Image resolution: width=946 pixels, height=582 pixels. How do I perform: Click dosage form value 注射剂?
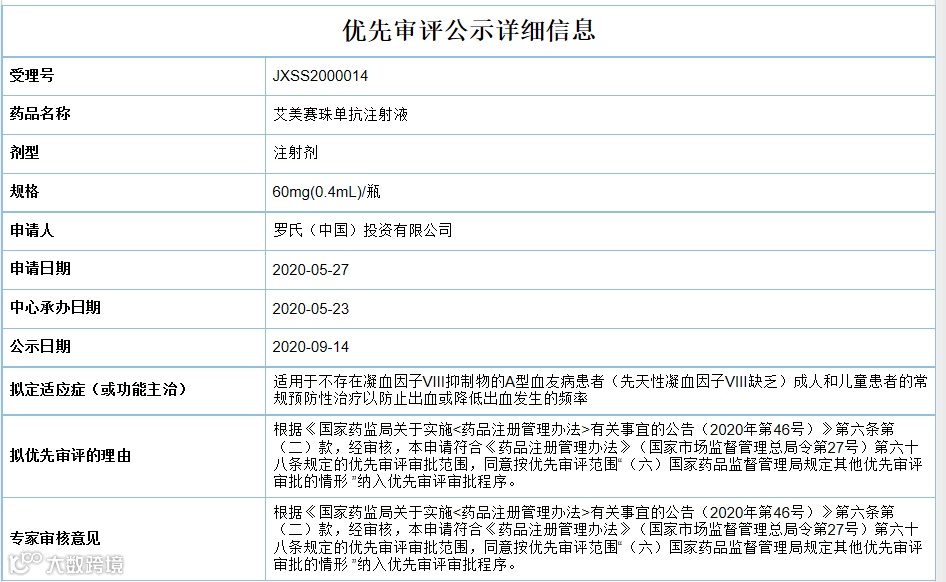[295, 153]
